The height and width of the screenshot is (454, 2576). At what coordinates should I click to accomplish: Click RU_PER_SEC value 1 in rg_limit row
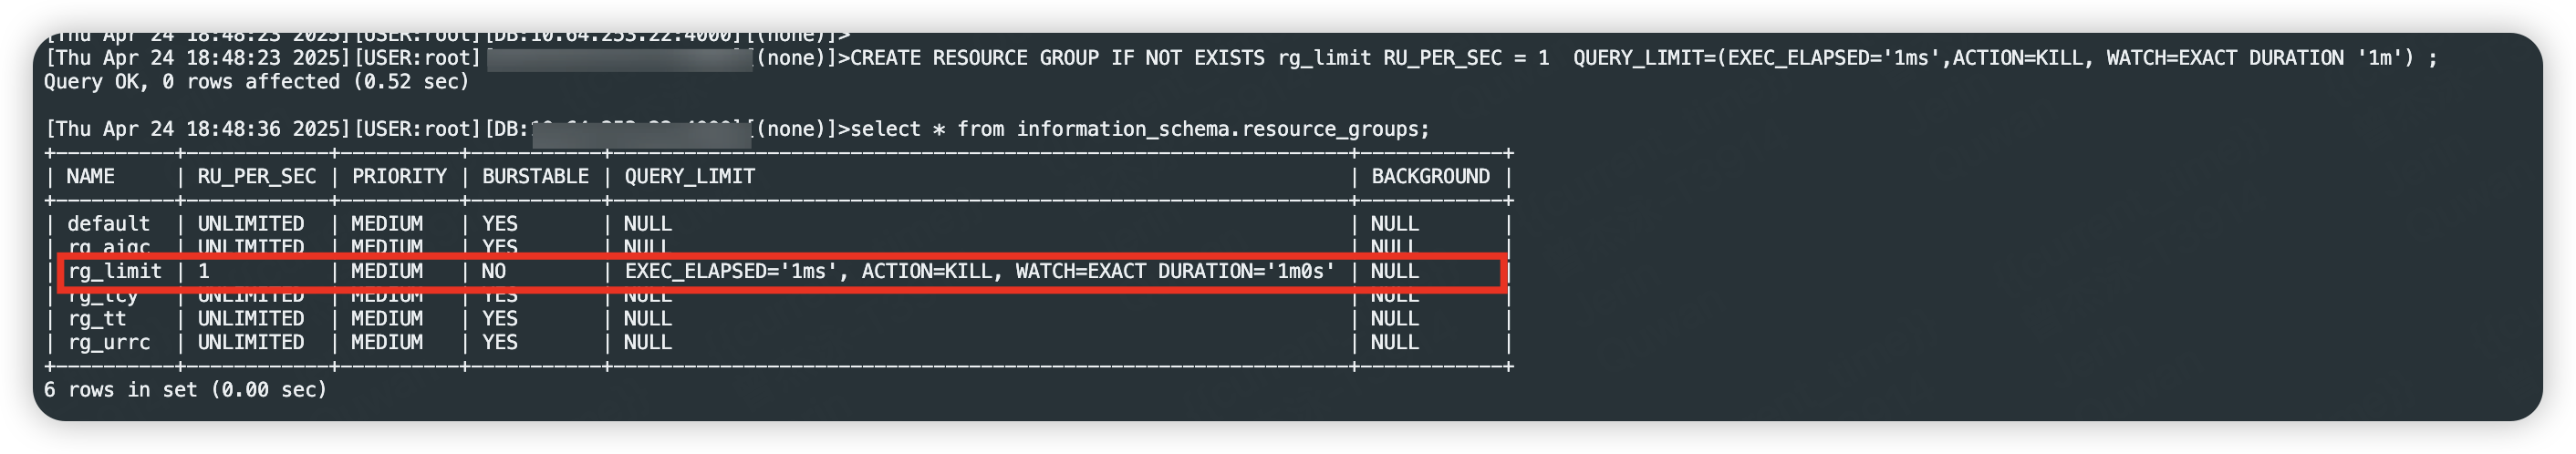tap(204, 272)
